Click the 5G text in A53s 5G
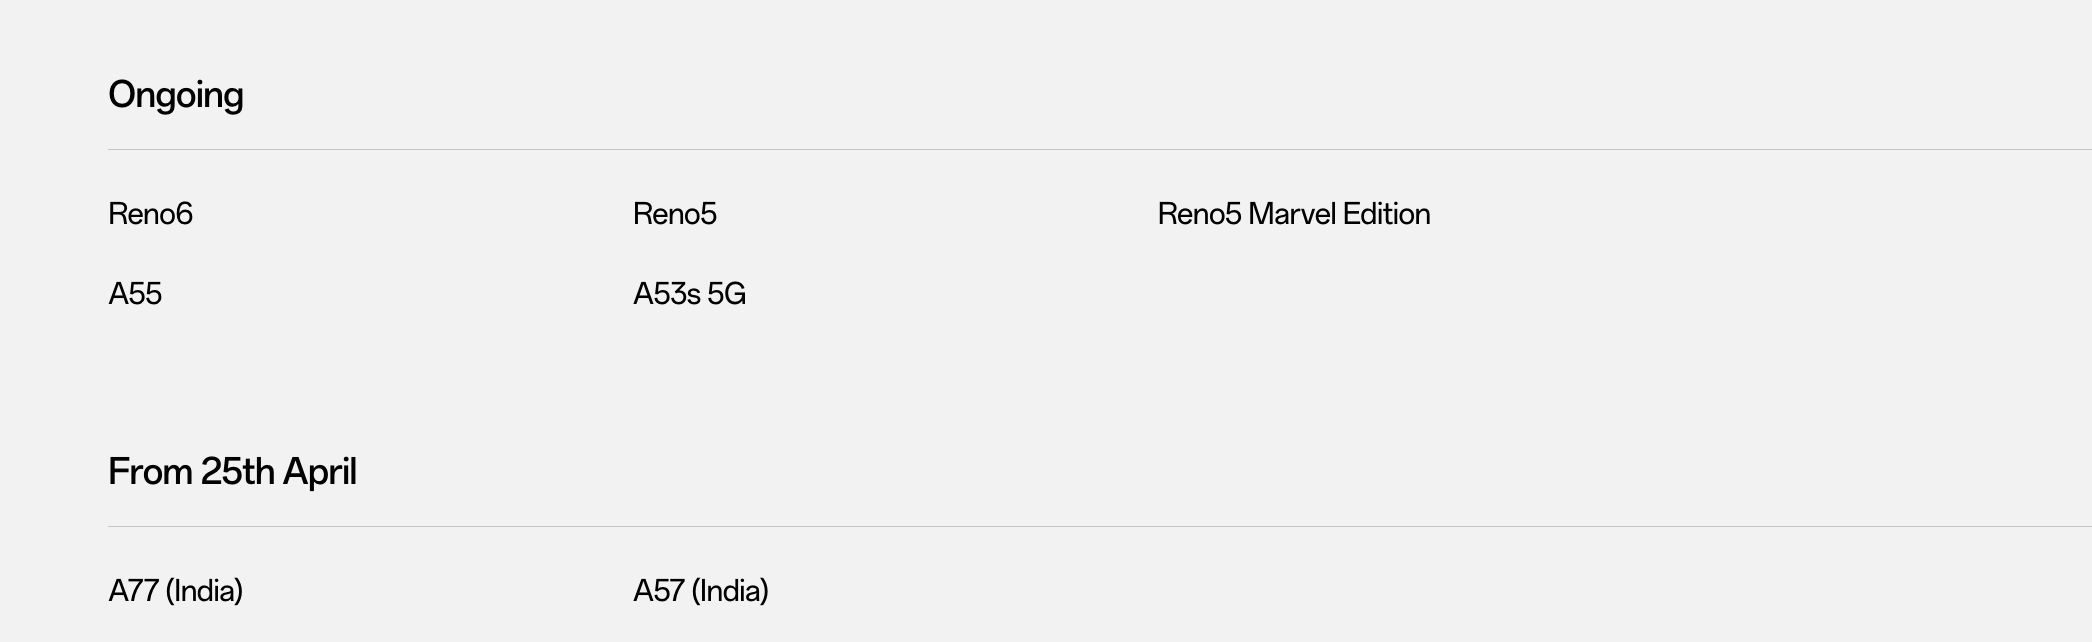 coord(727,294)
